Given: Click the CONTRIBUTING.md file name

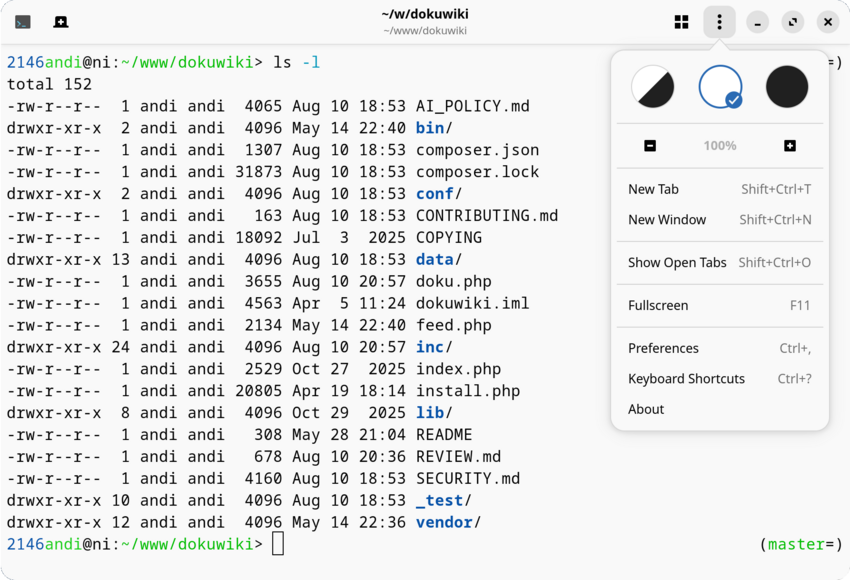Looking at the screenshot, I should click(x=487, y=216).
